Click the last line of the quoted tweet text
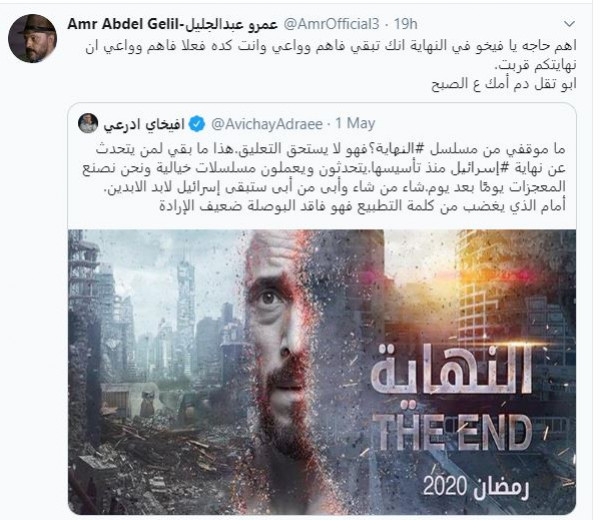This screenshot has width=600, height=520. [362, 206]
